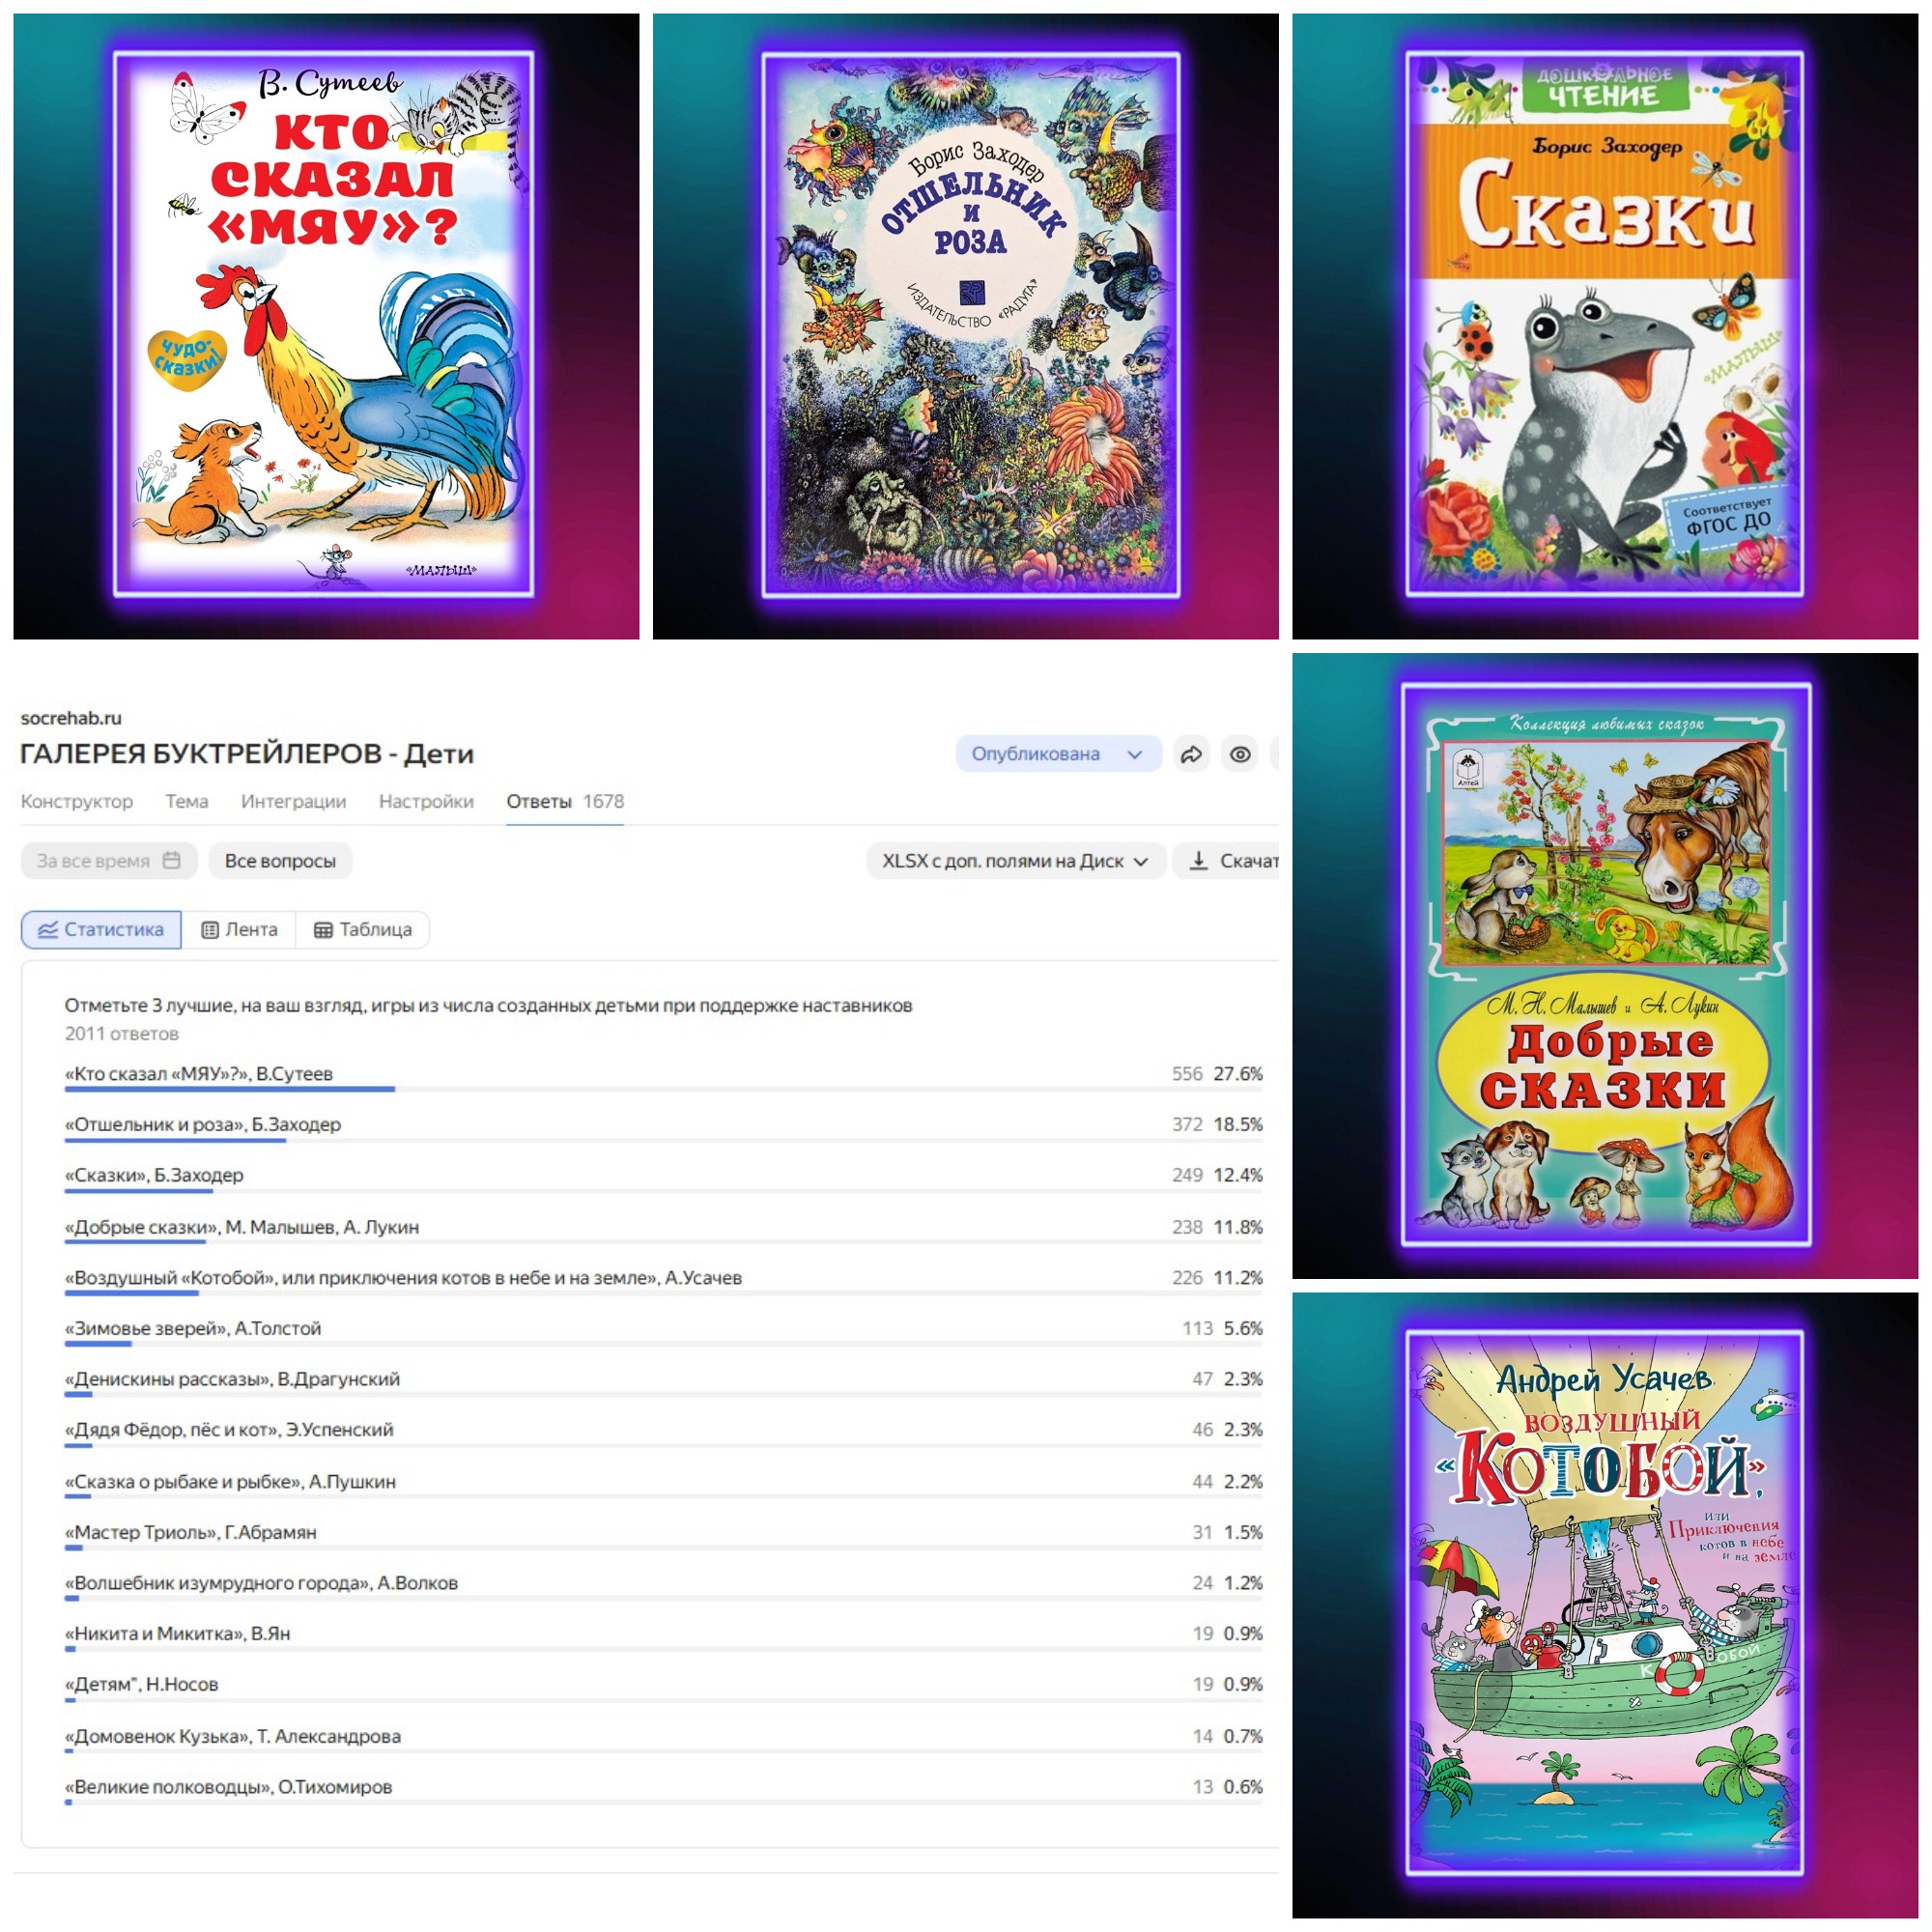Click «Волшебник изумрудного города», А.Волков row

point(664,1586)
